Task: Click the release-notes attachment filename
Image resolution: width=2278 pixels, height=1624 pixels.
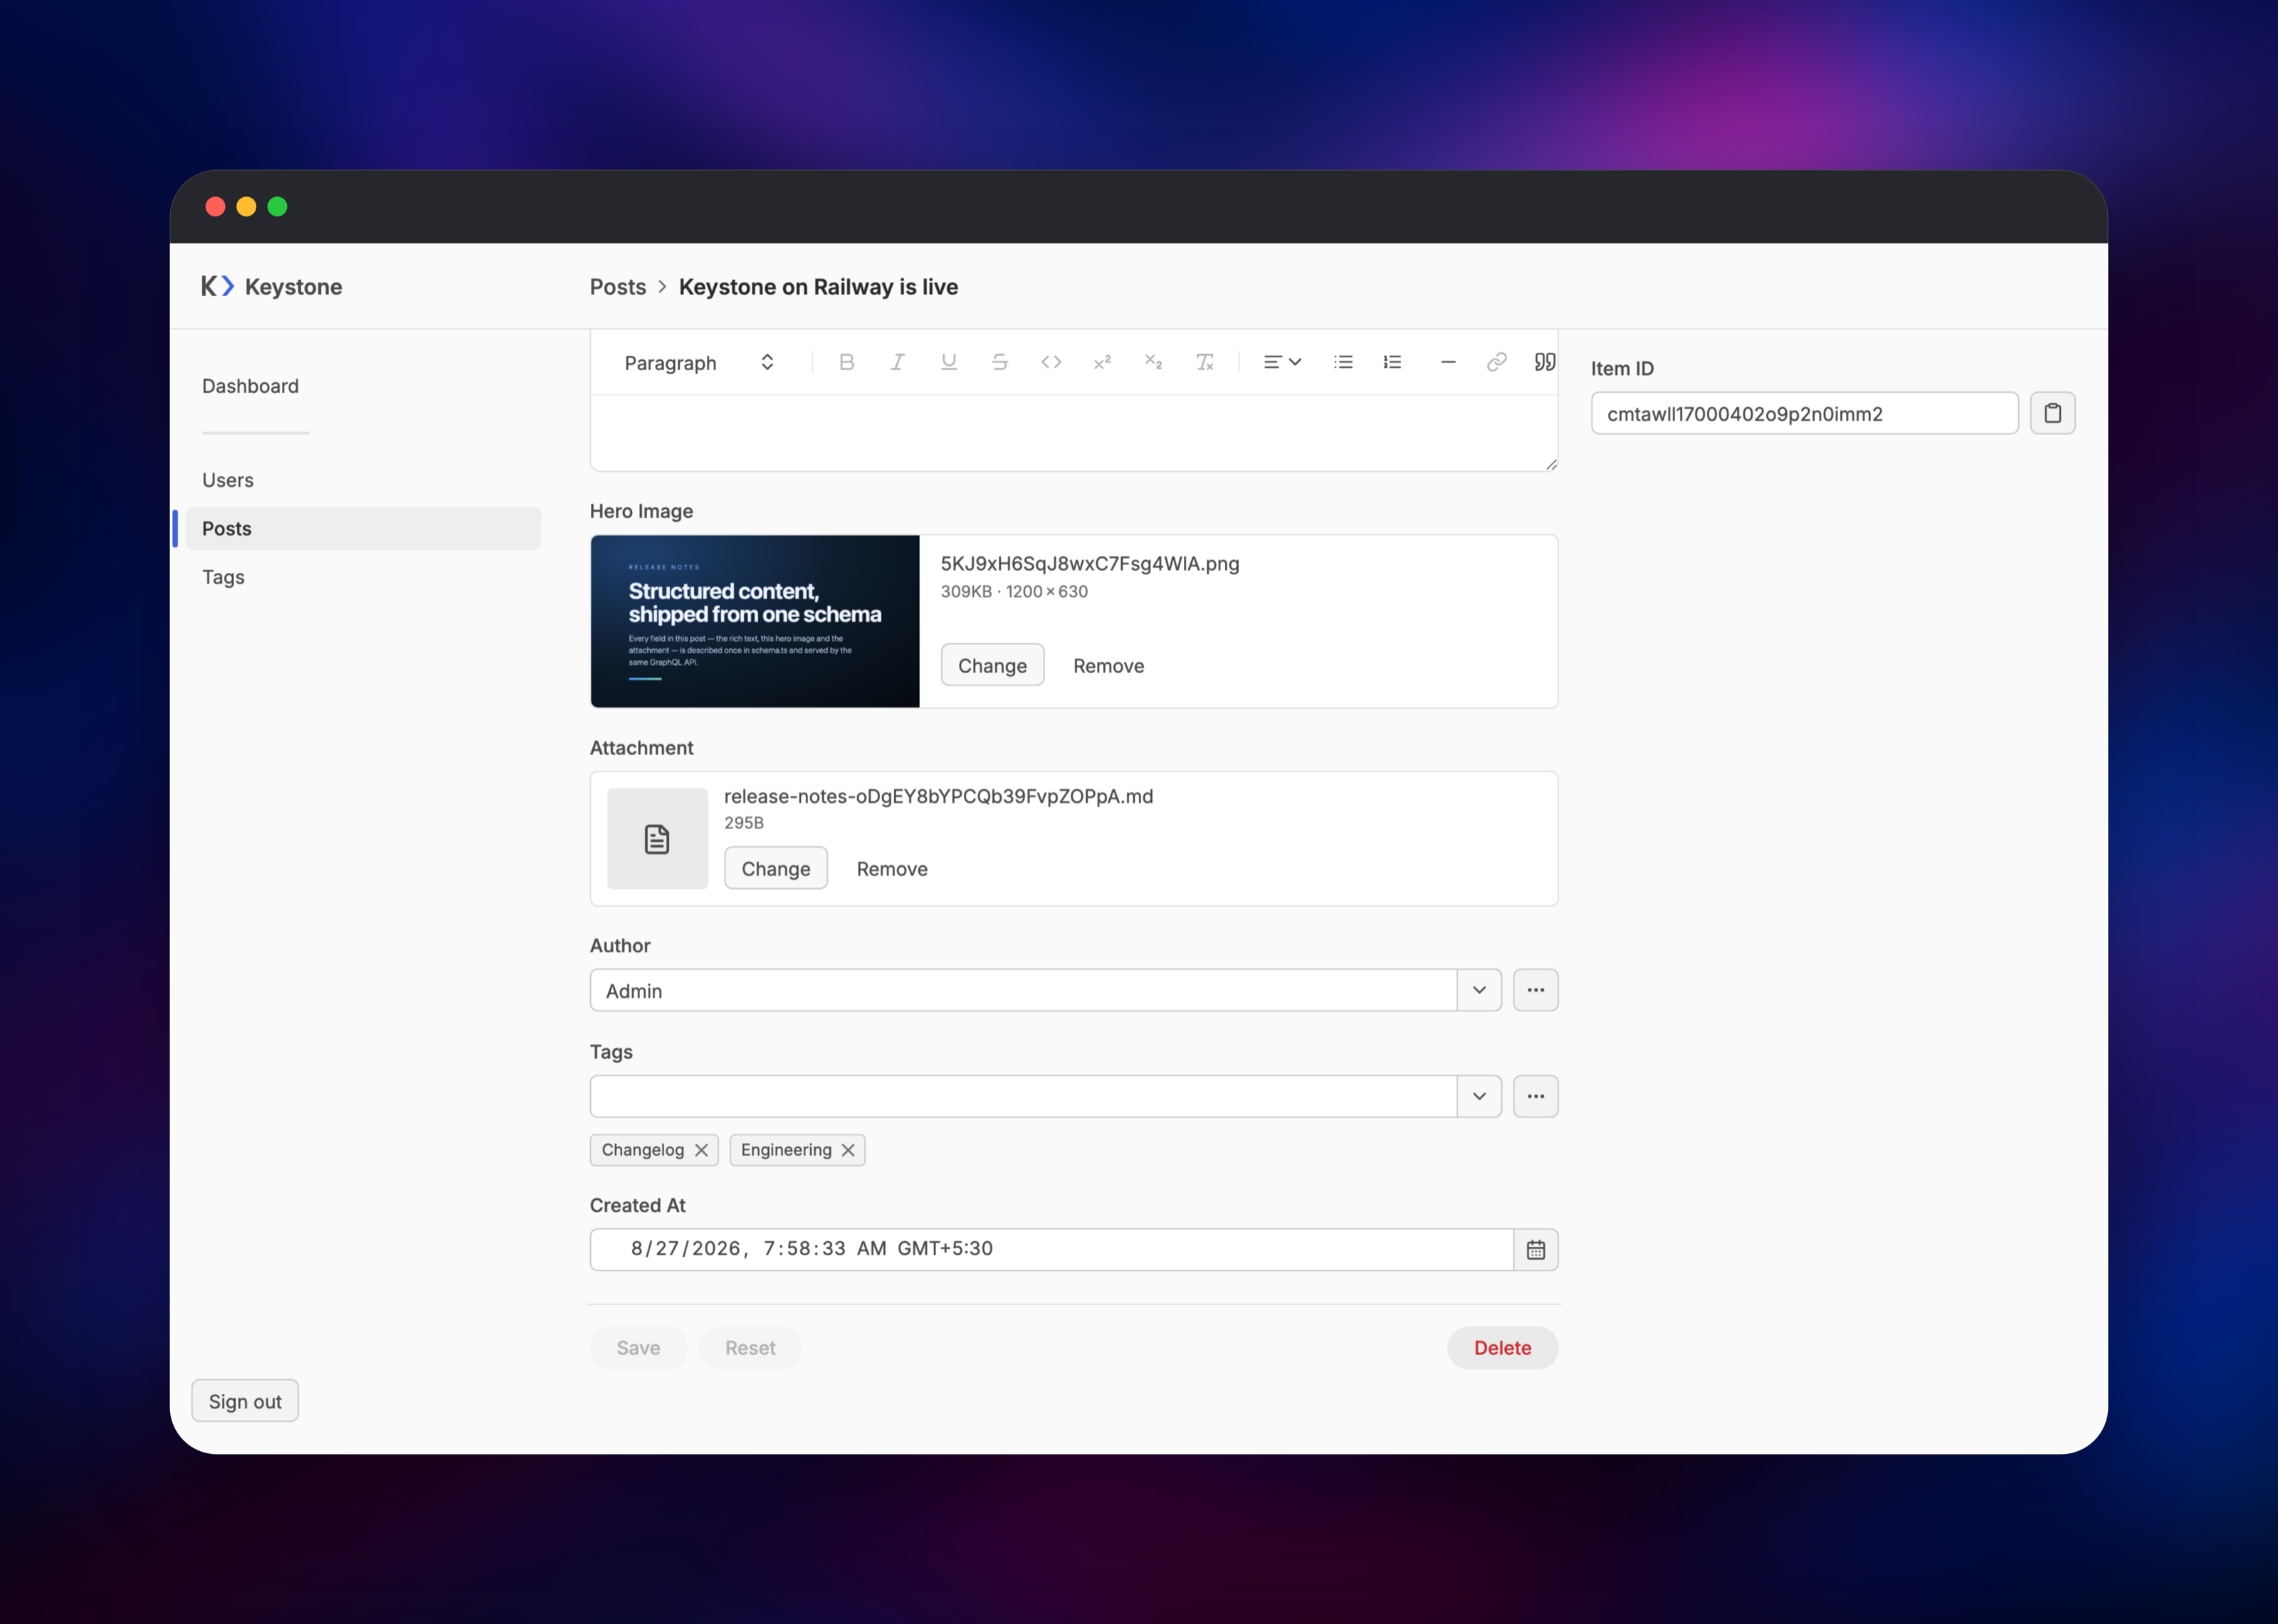Action: pyautogui.click(x=938, y=796)
